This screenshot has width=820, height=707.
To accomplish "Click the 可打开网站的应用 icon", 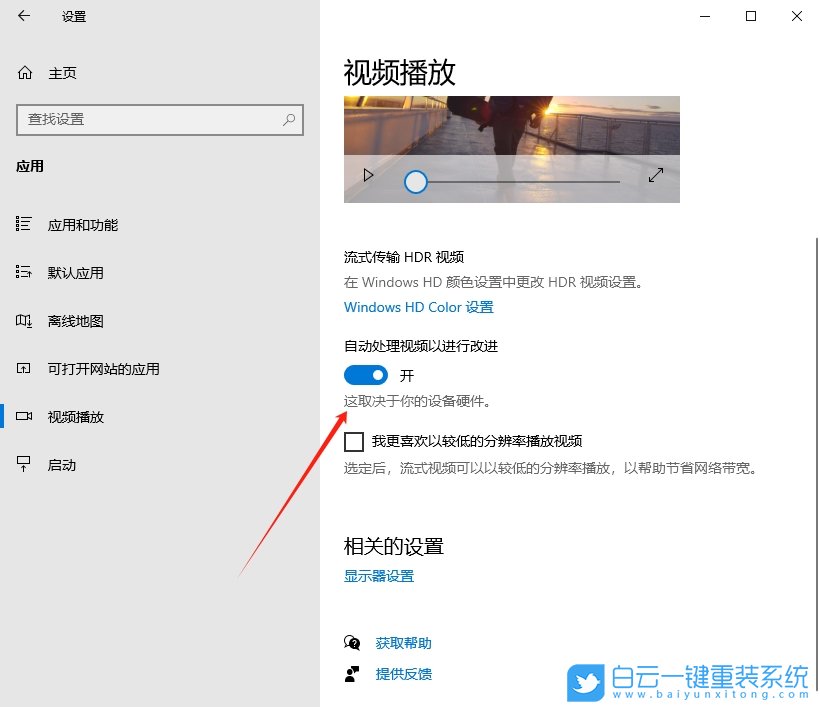I will tap(21, 368).
